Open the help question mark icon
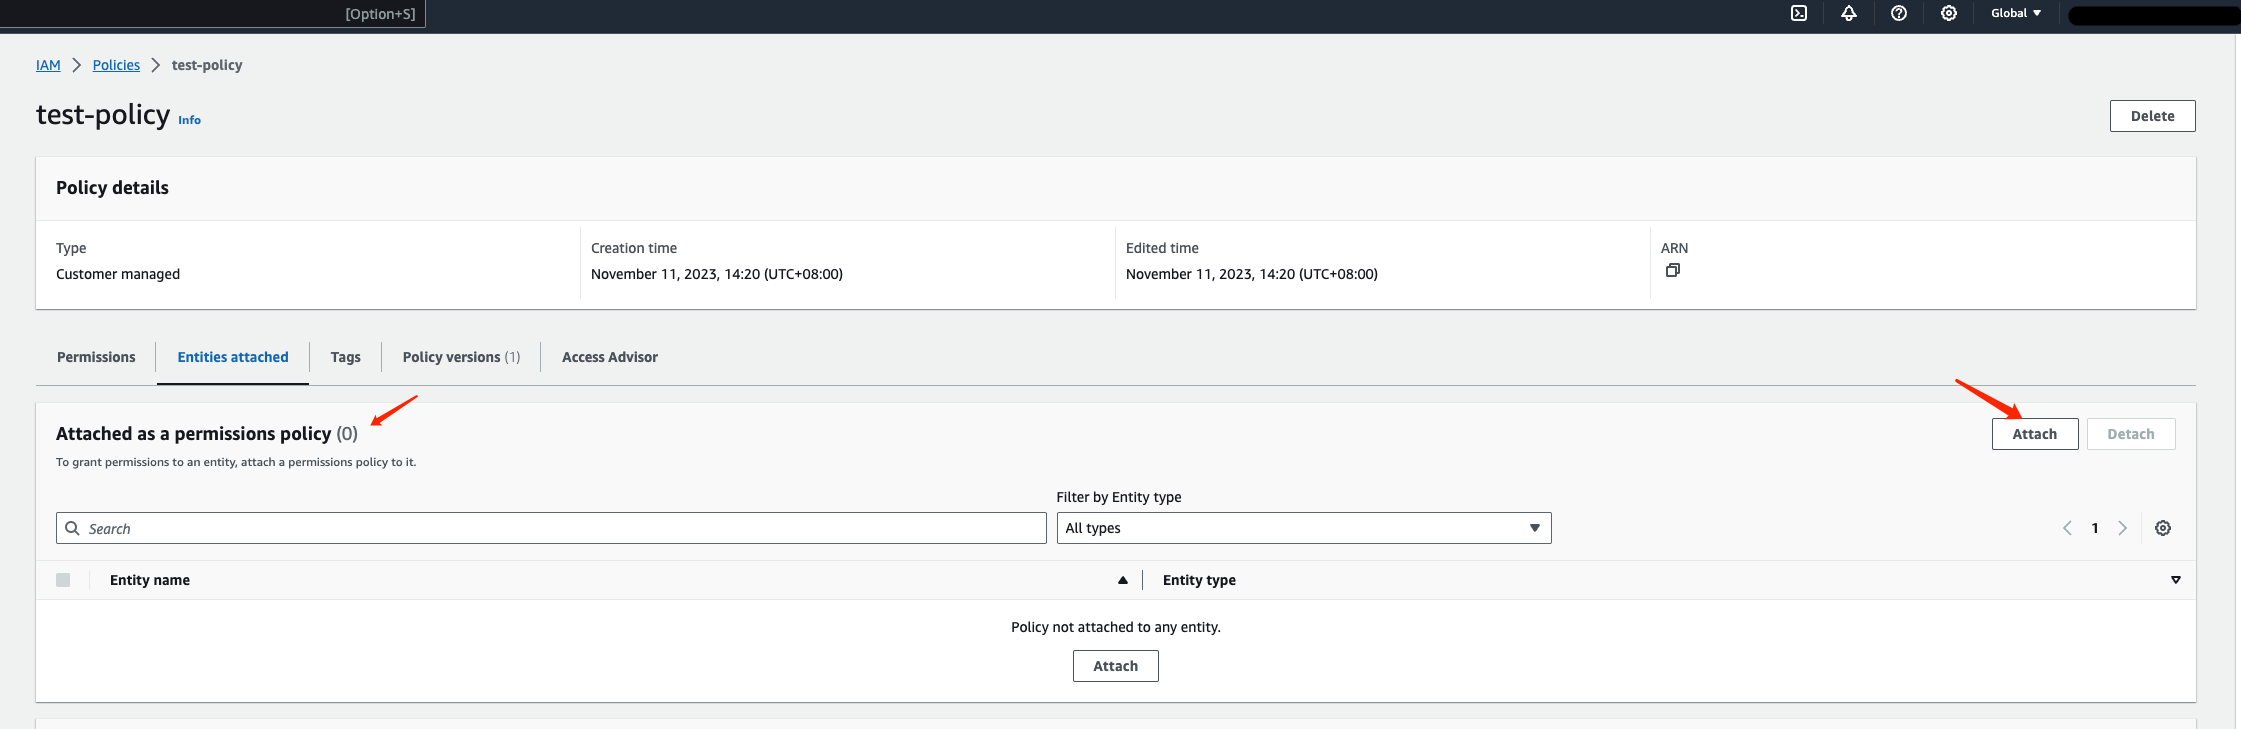Image resolution: width=2241 pixels, height=729 pixels. pyautogui.click(x=1899, y=13)
